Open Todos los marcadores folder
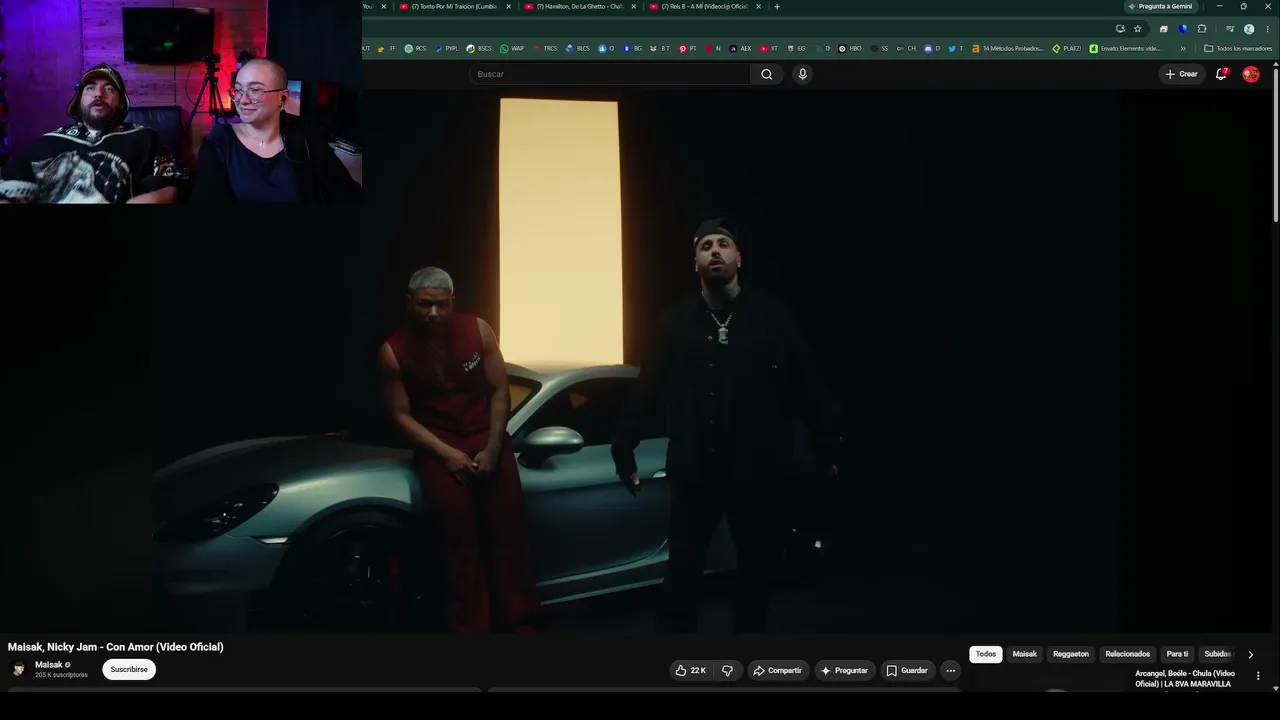 click(x=1238, y=48)
